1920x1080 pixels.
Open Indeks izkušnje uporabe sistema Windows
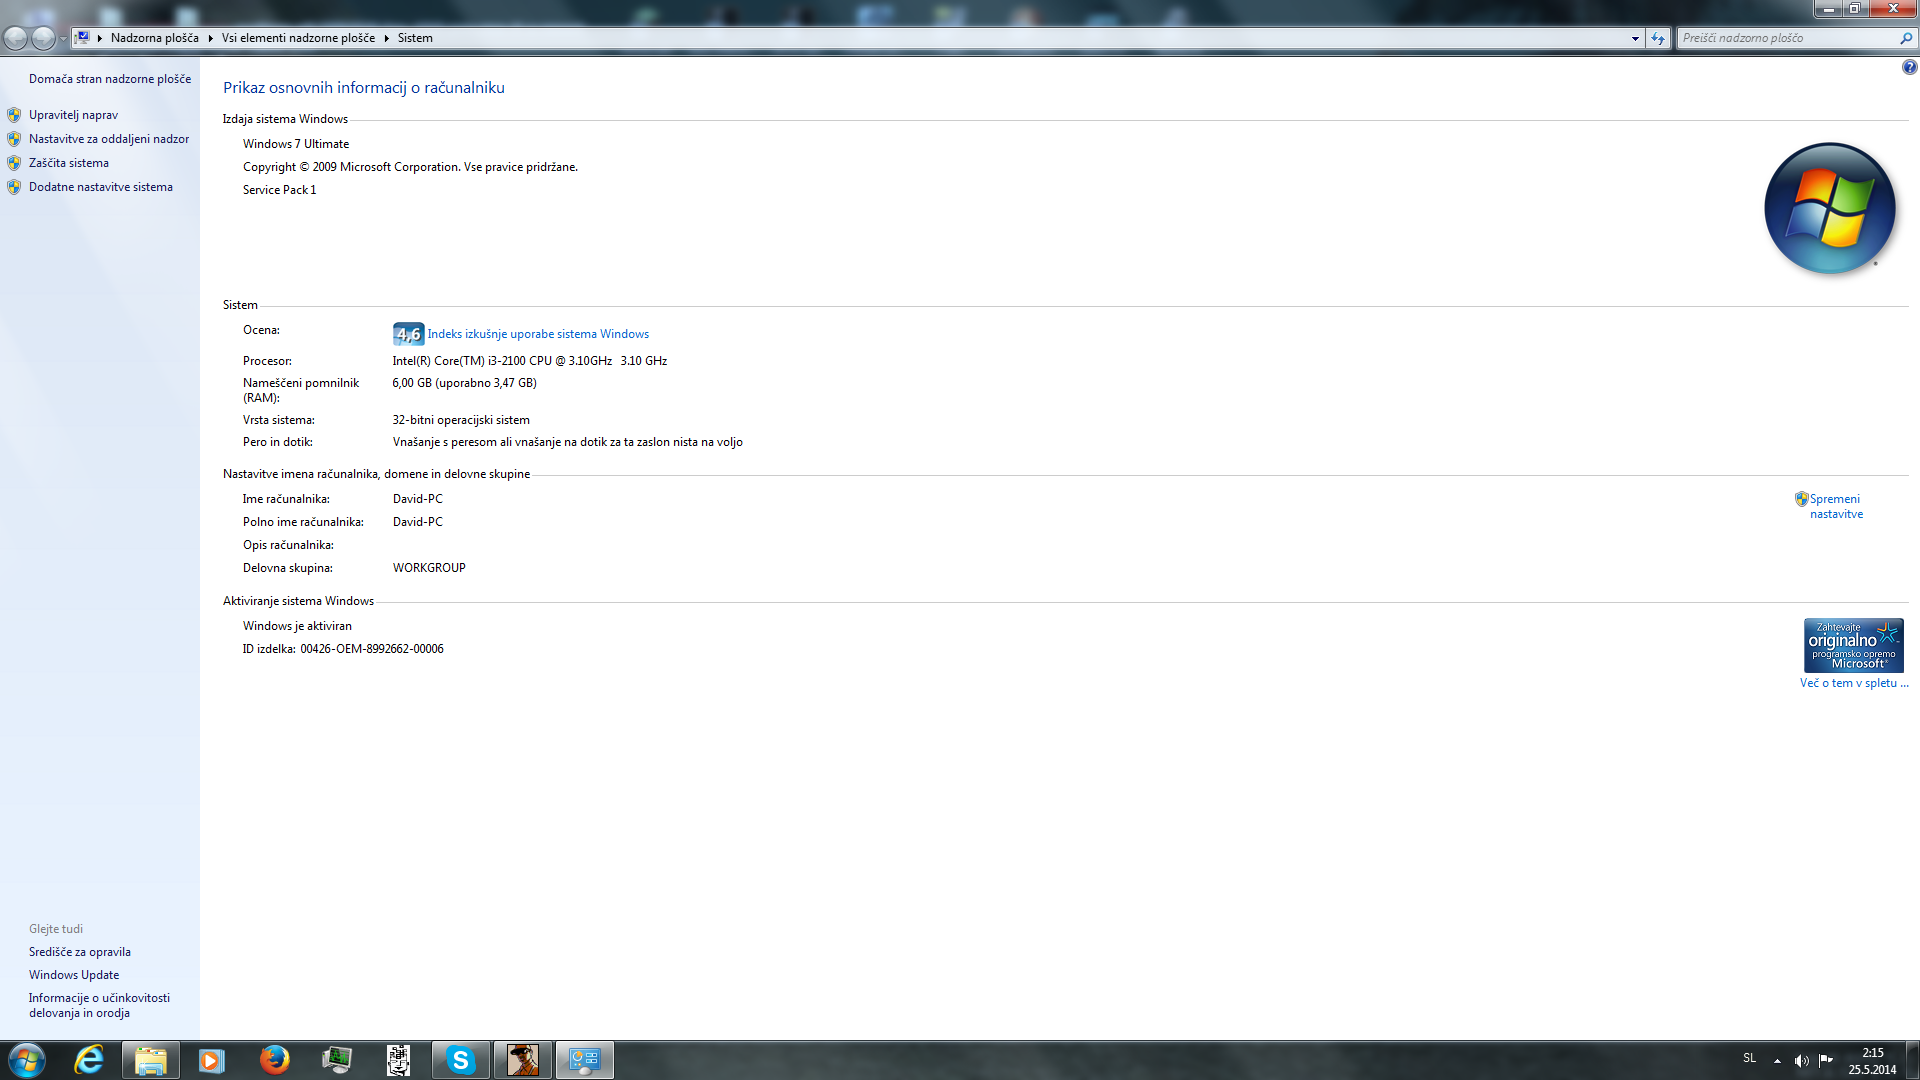(x=538, y=334)
